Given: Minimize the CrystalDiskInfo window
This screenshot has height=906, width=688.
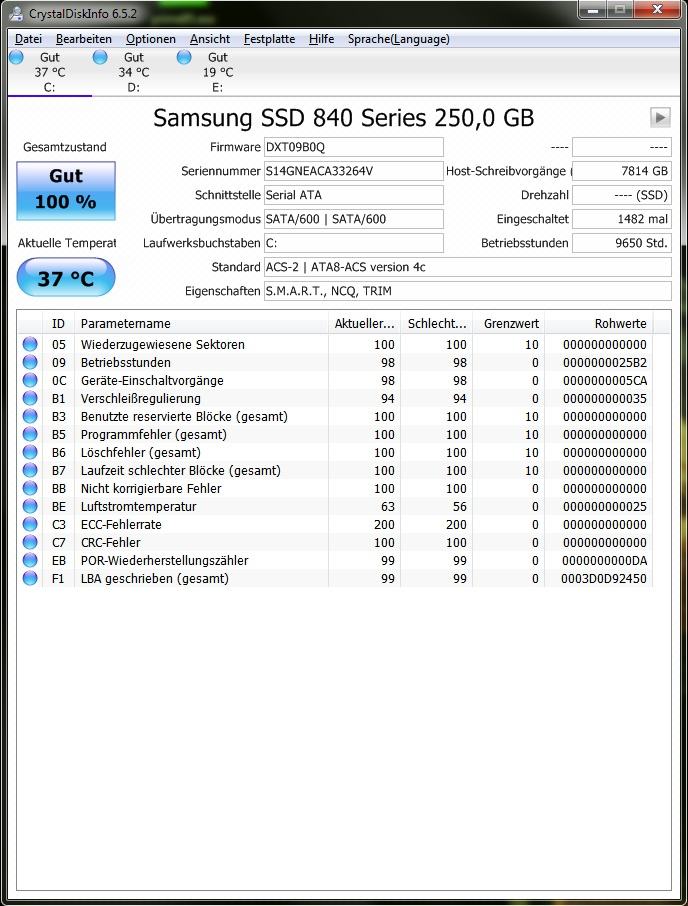Looking at the screenshot, I should 594,10.
